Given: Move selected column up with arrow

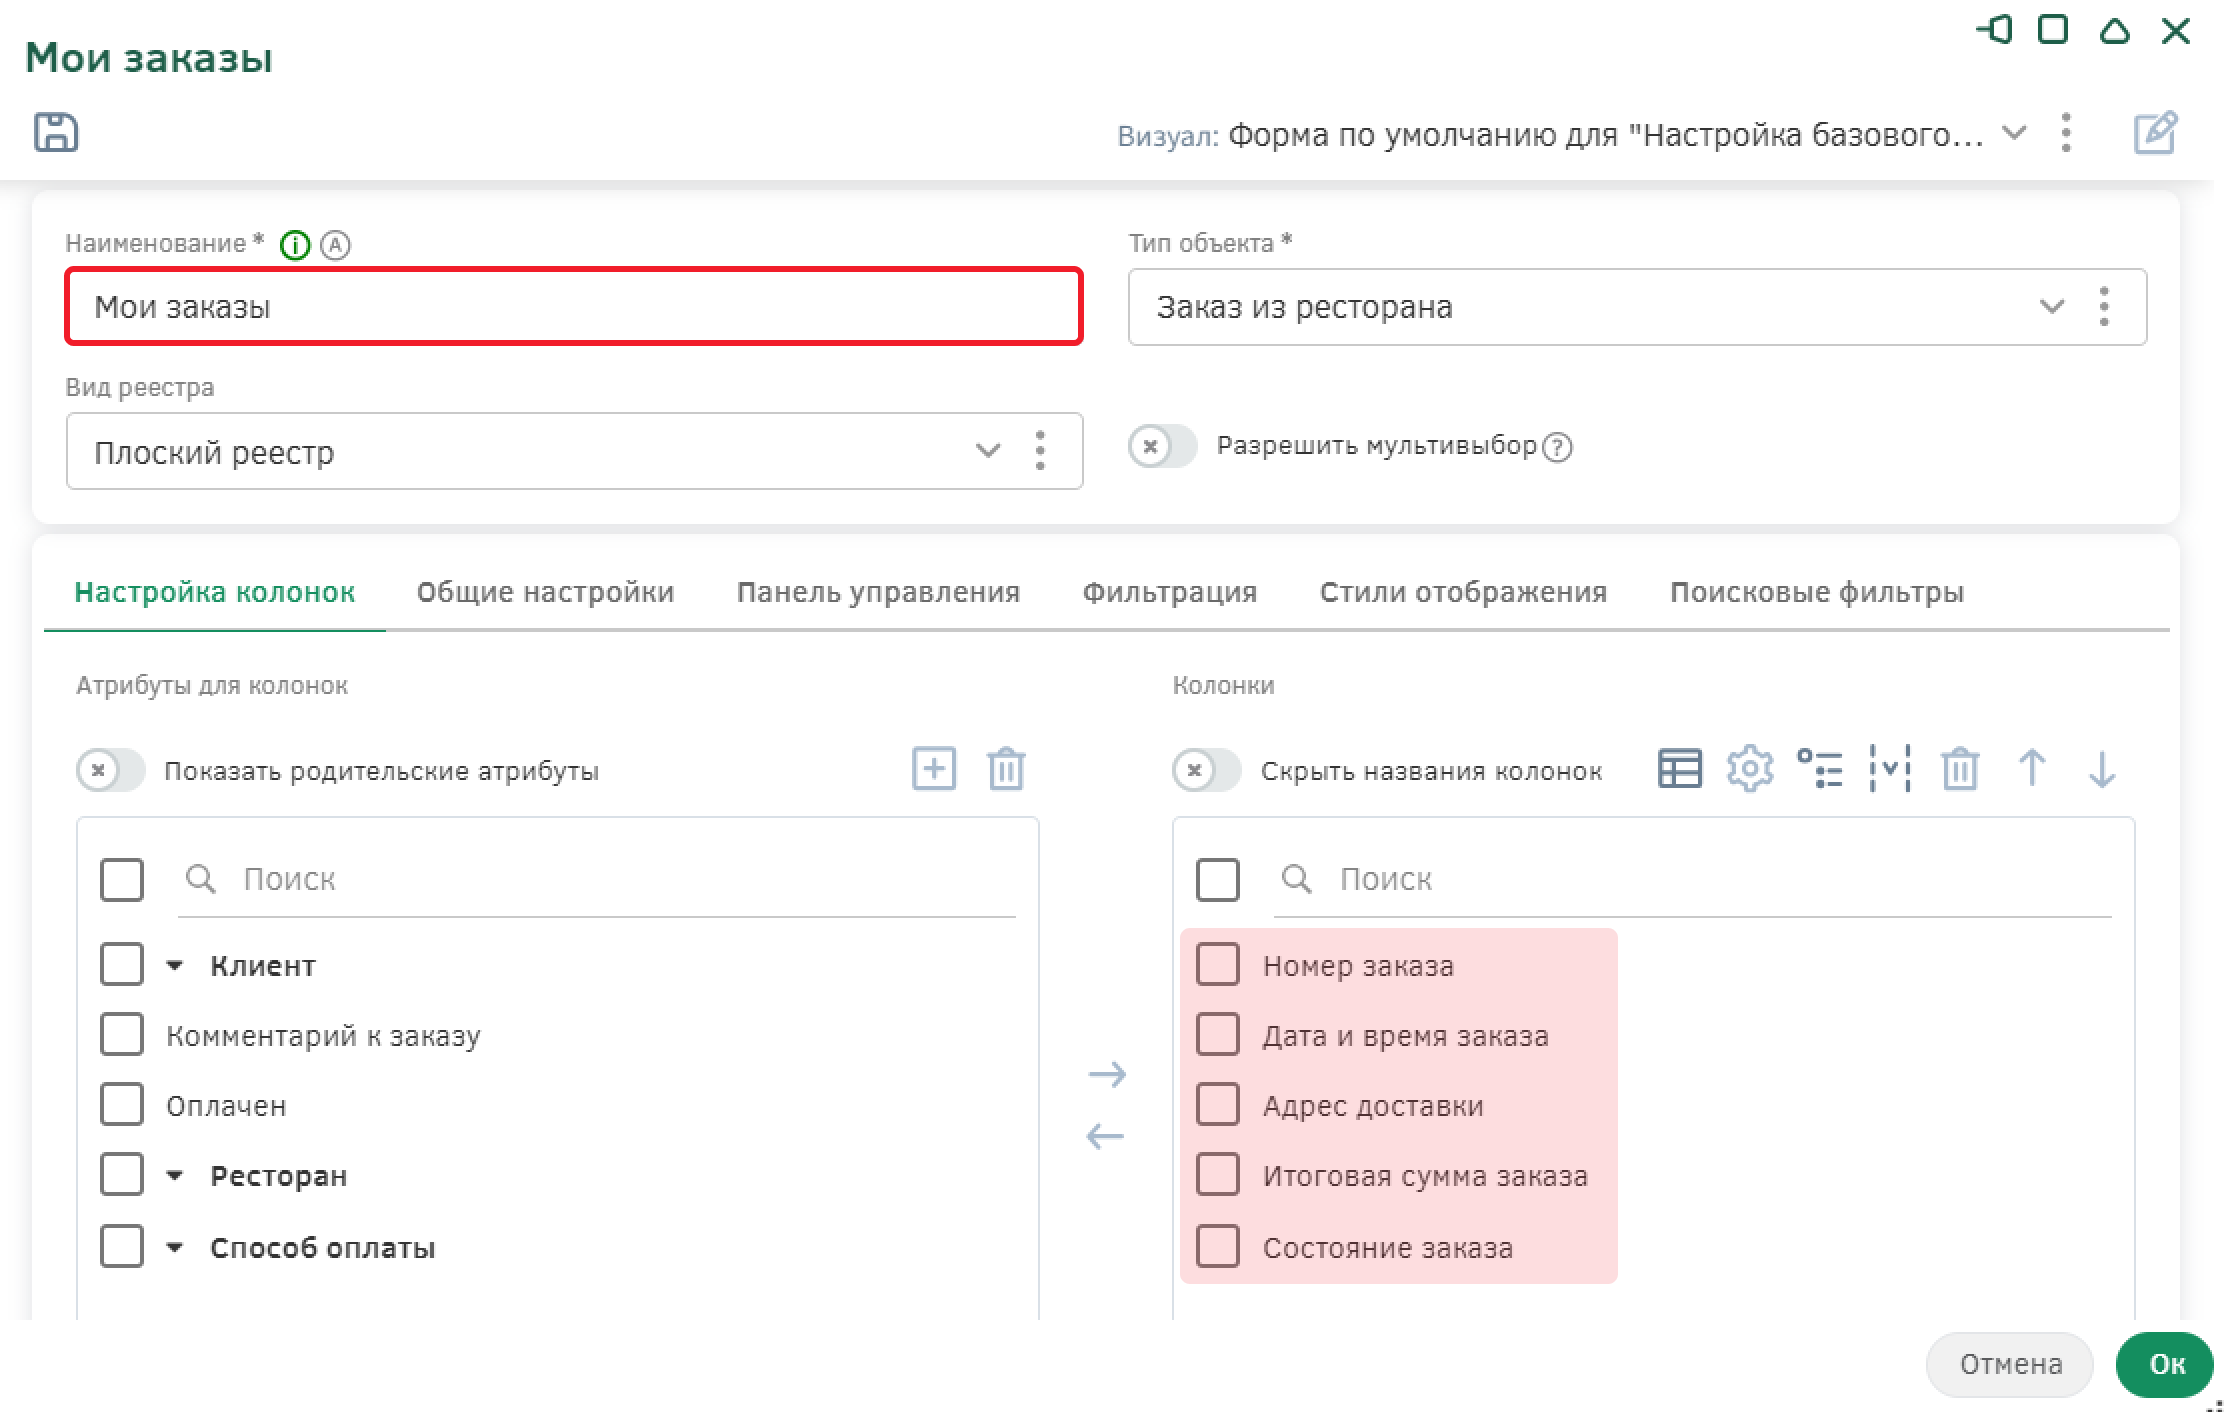Looking at the screenshot, I should [2031, 769].
